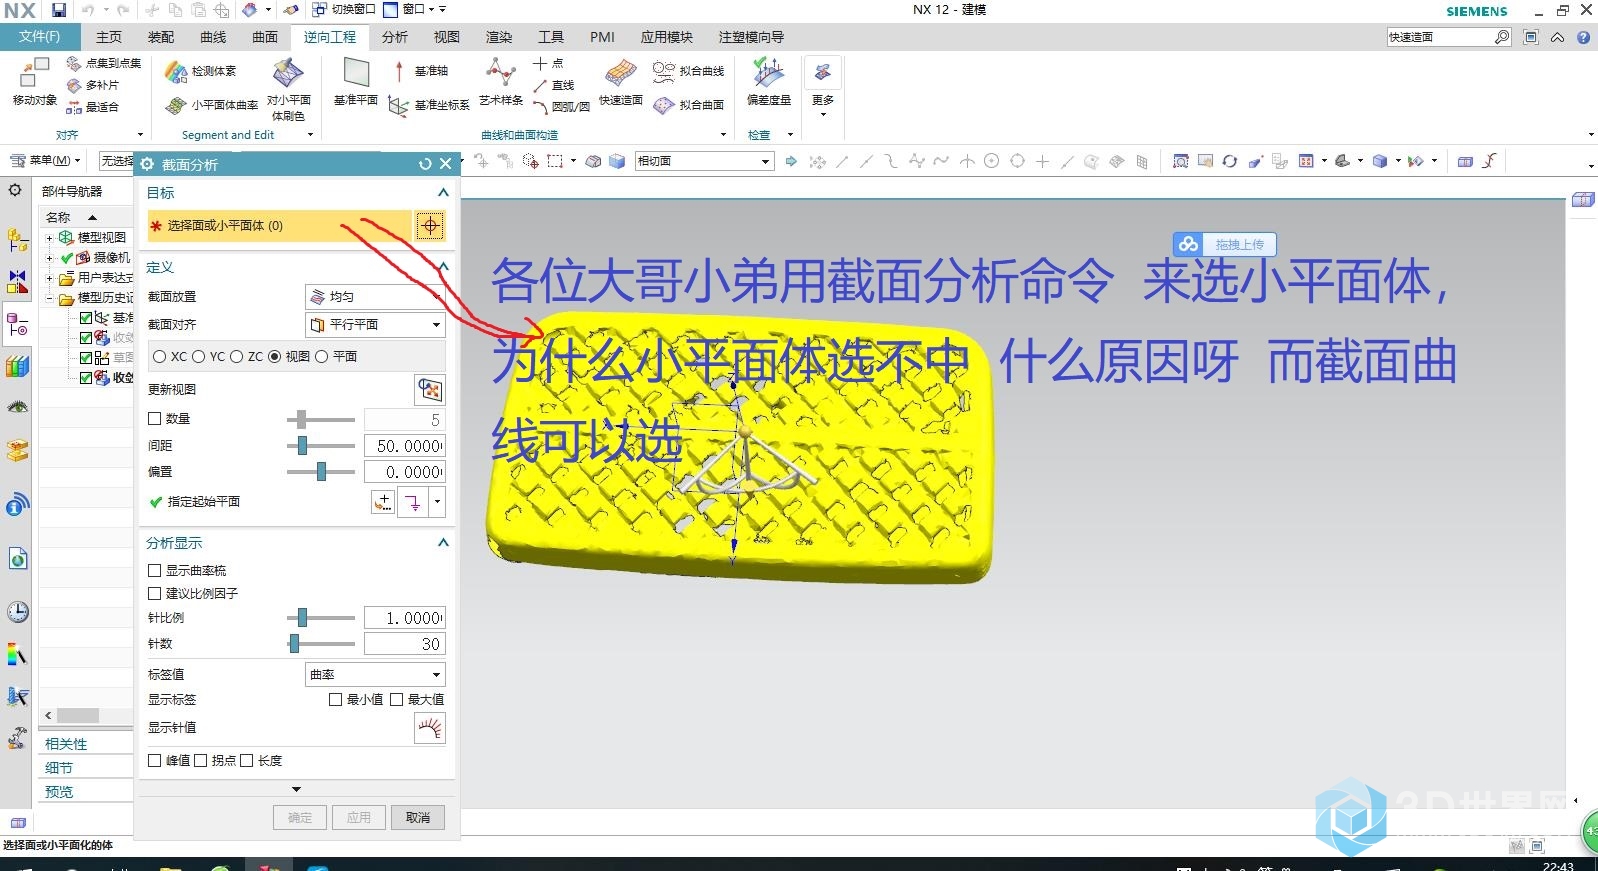Click the 基准坐标系 datum CSYS tool
The height and width of the screenshot is (871, 1598).
point(428,105)
